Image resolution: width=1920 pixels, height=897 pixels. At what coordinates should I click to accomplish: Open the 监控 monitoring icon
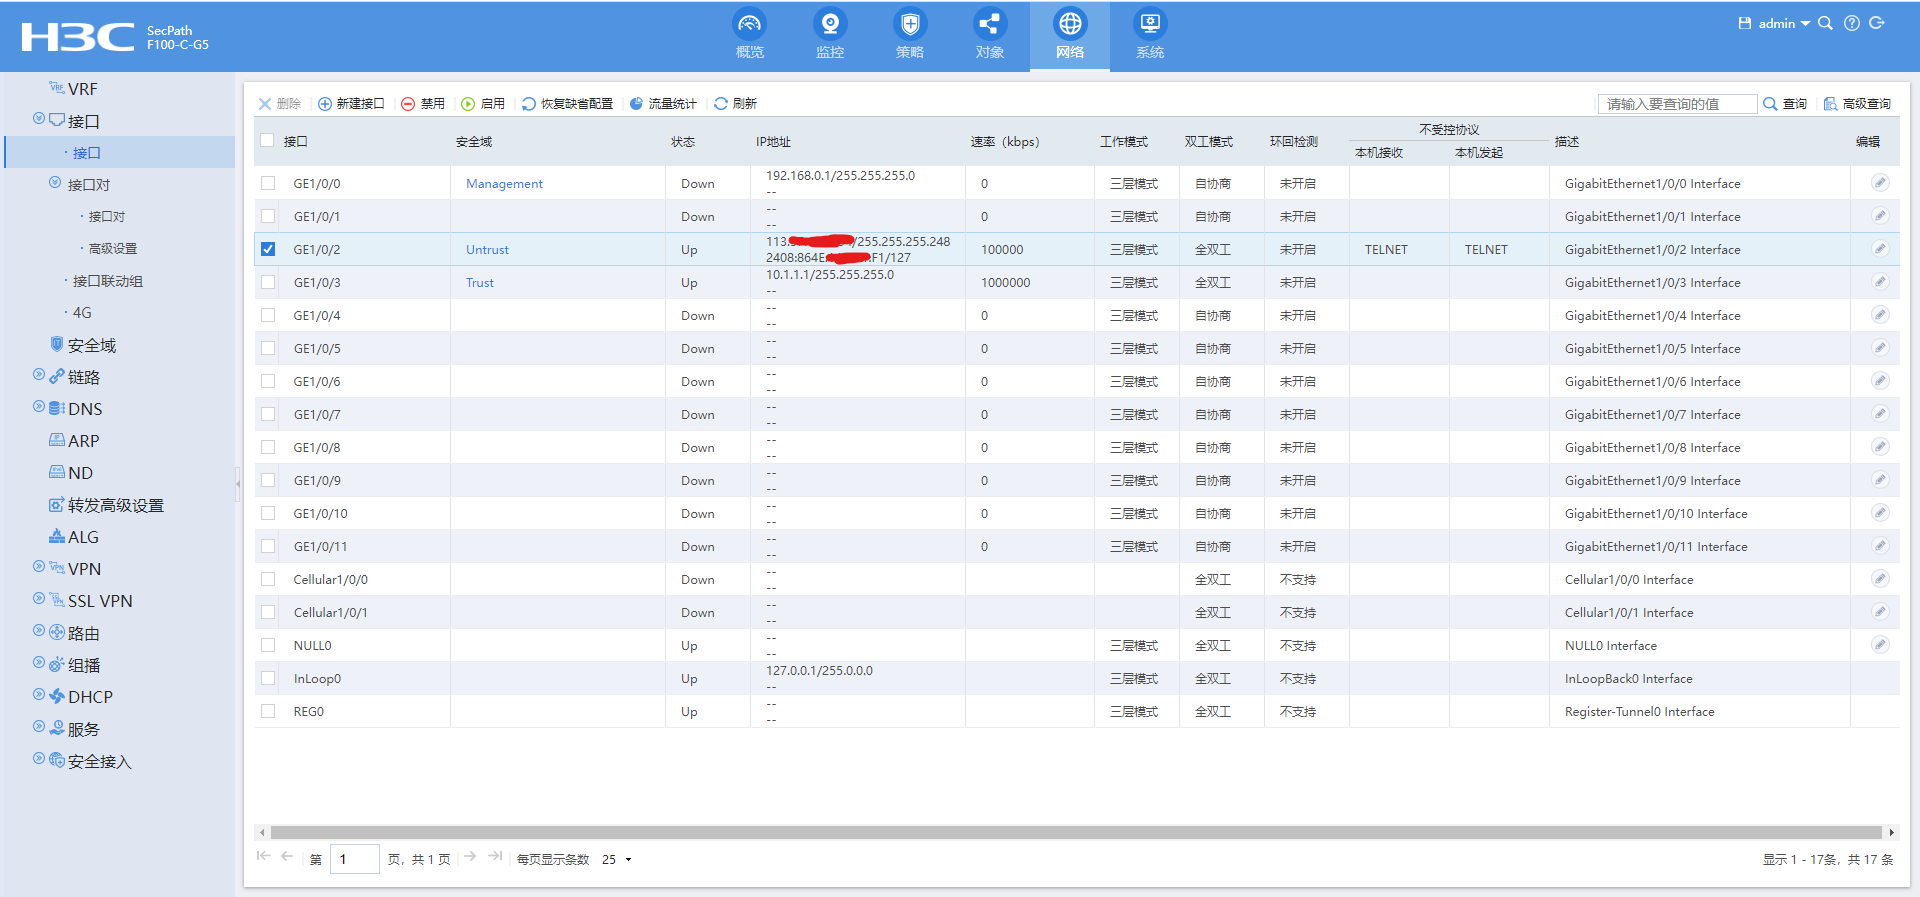(830, 23)
